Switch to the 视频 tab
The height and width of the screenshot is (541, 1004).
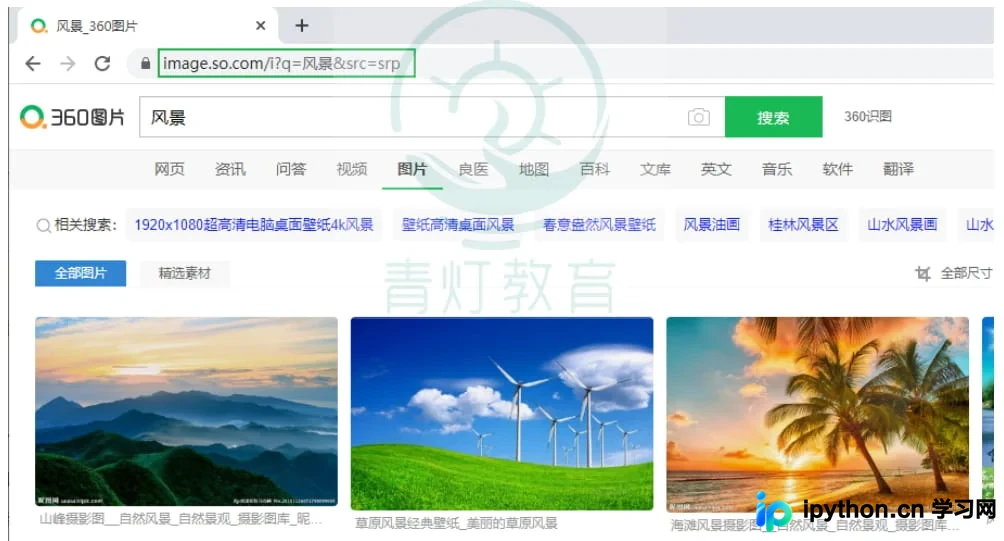click(x=352, y=169)
